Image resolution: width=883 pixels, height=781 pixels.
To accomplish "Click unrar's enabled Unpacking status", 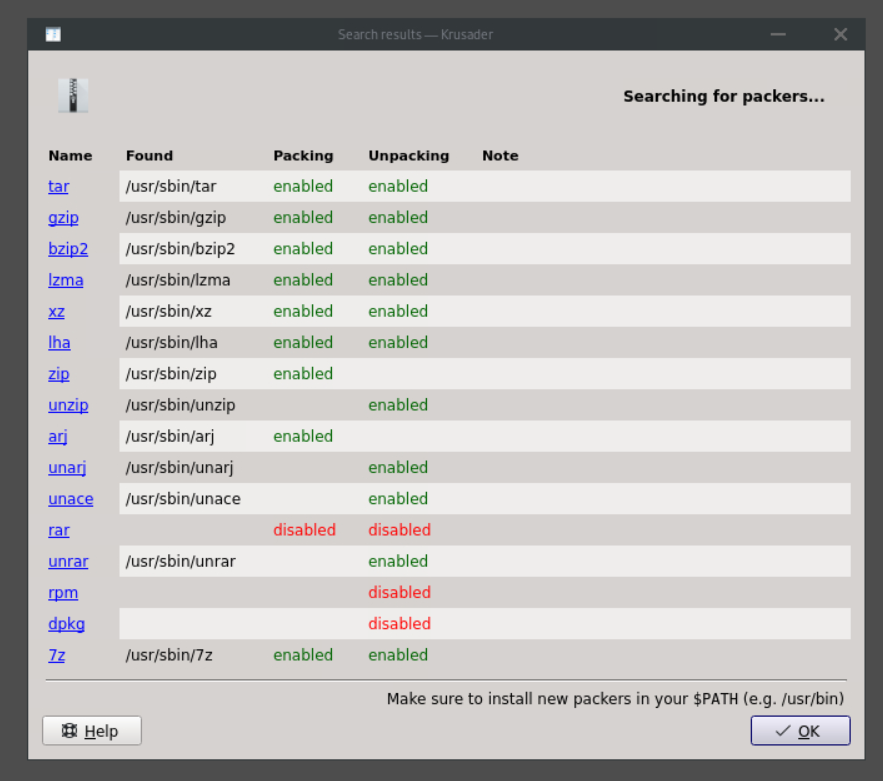I will click(x=398, y=561).
